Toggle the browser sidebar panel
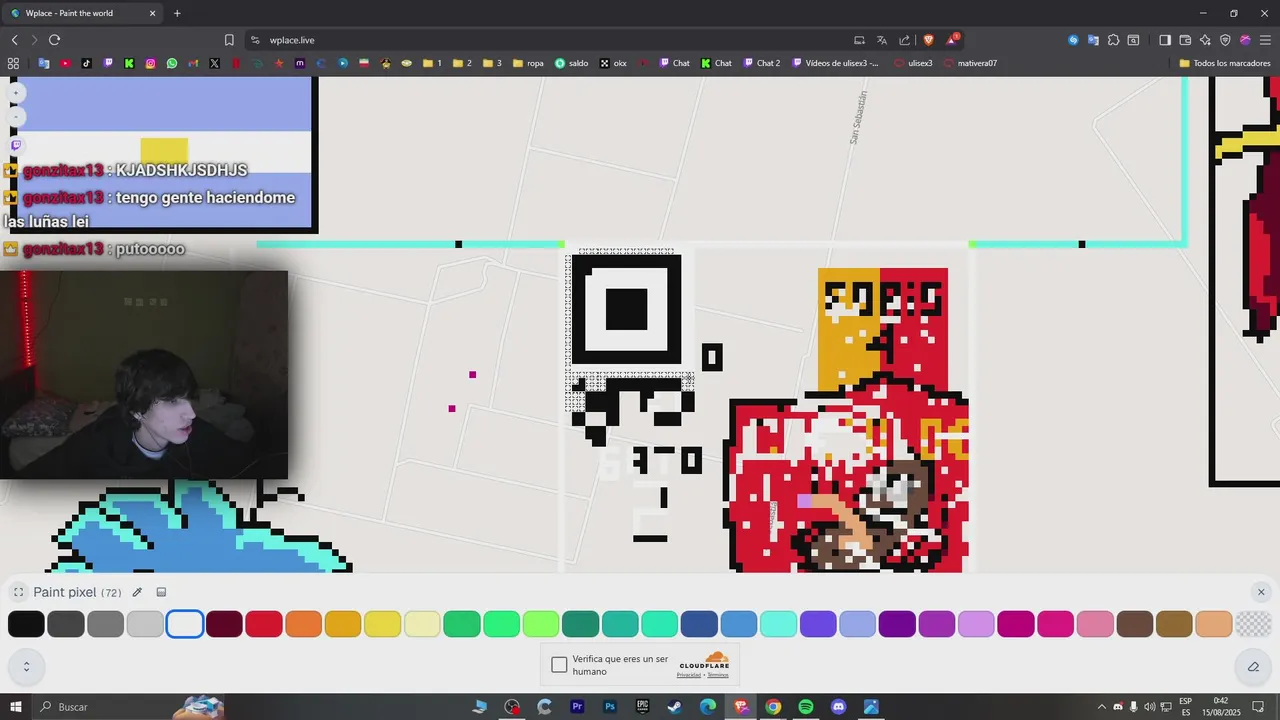1280x720 pixels. coord(1165,40)
